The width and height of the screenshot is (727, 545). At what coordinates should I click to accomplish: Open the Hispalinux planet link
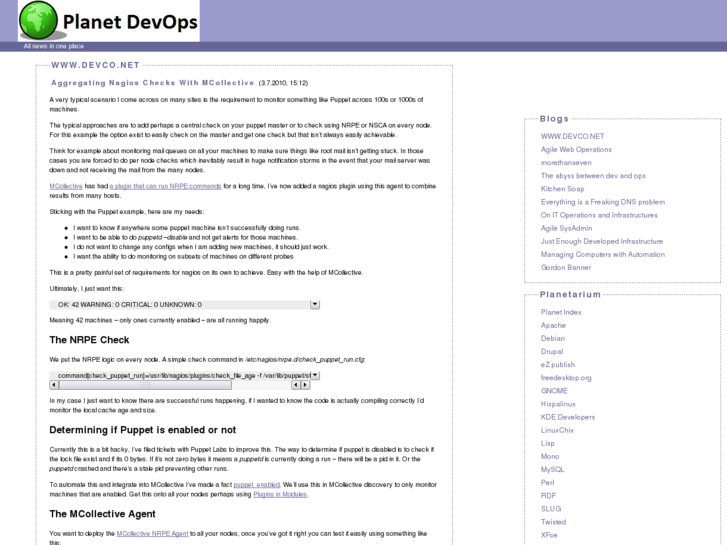pos(558,404)
